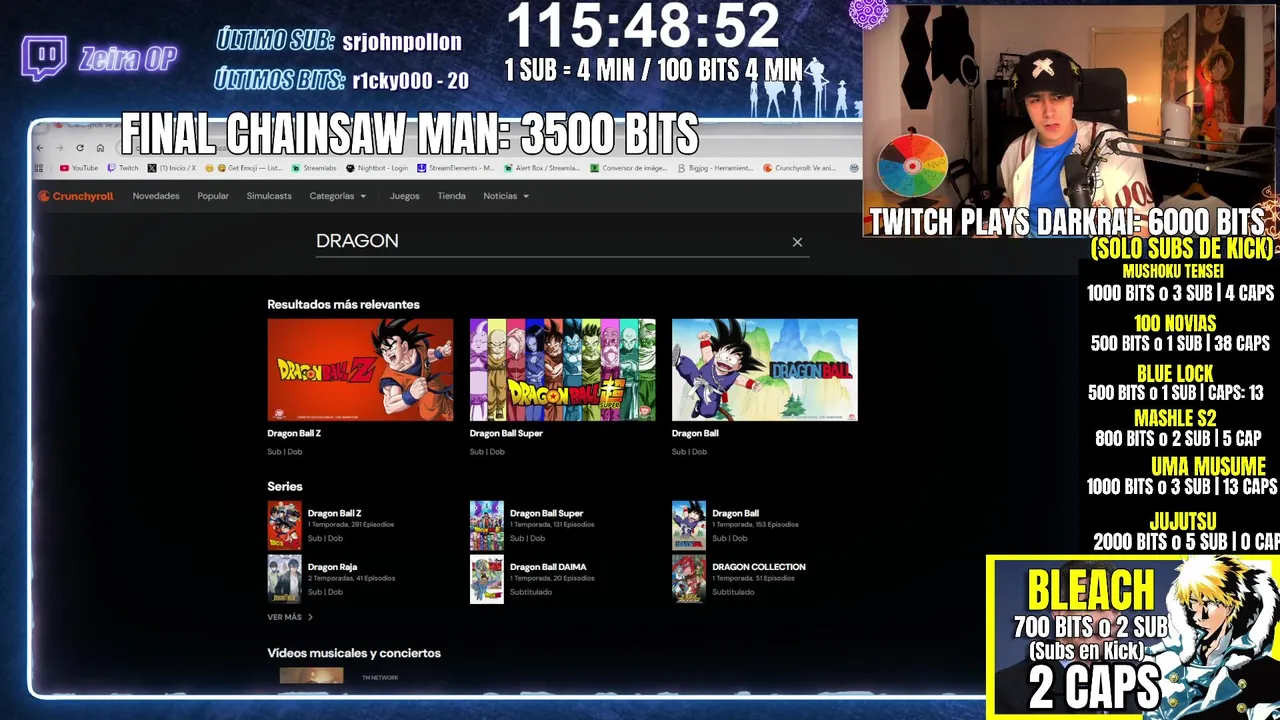Open Dragon Raja series poster
This screenshot has width=1280, height=720.
(284, 579)
